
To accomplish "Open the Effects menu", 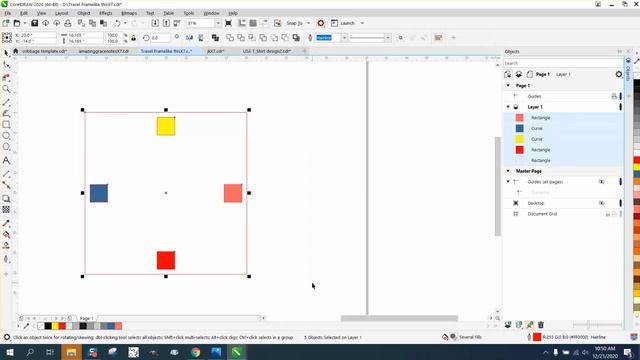I will [x=106, y=13].
